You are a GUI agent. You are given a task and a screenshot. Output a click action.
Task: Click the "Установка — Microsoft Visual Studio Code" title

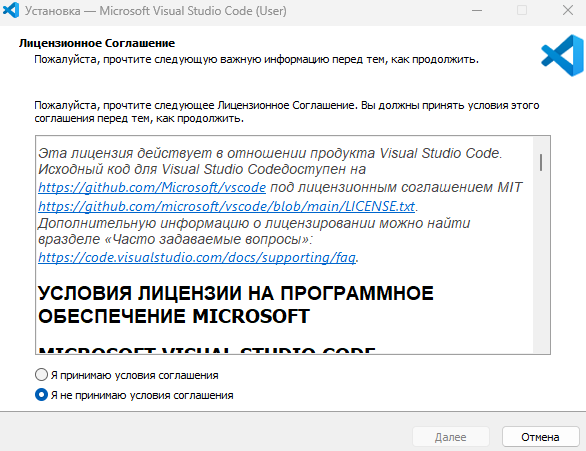155,11
